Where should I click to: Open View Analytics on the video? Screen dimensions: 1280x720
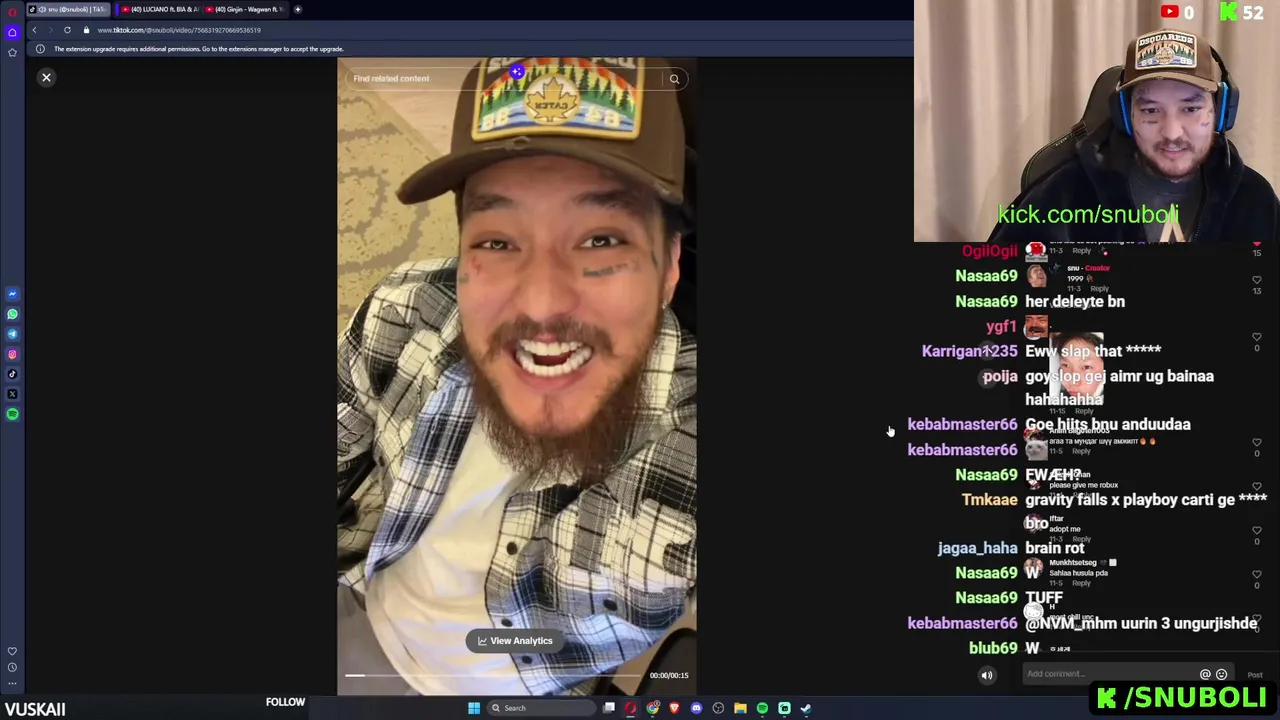[515, 641]
